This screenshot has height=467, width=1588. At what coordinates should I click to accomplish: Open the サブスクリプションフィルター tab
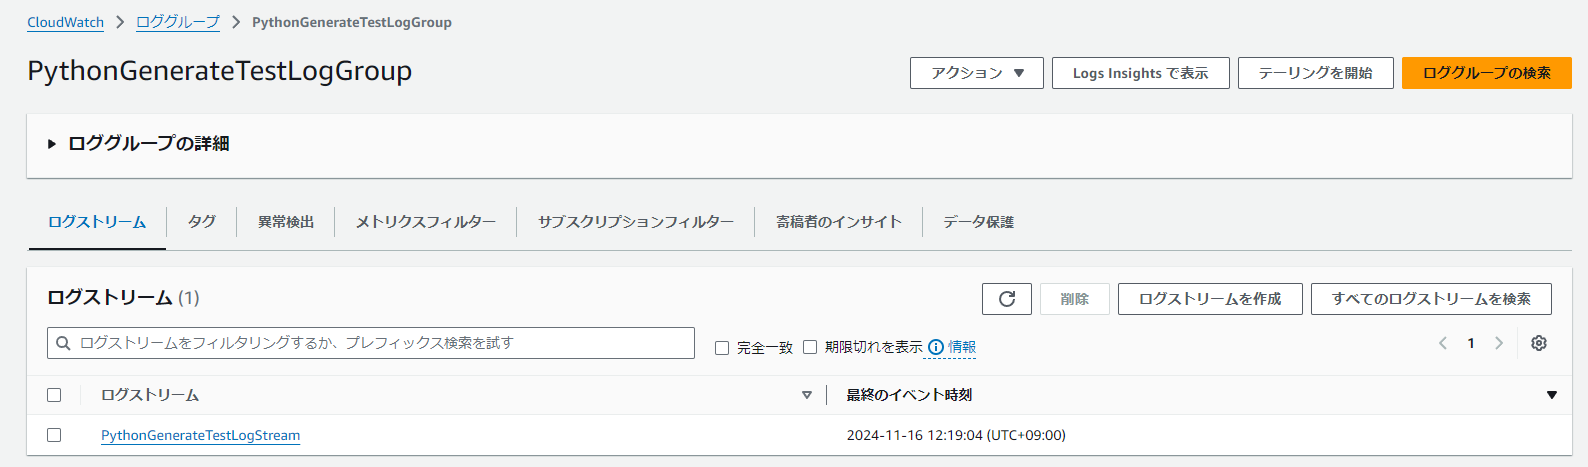(x=636, y=222)
